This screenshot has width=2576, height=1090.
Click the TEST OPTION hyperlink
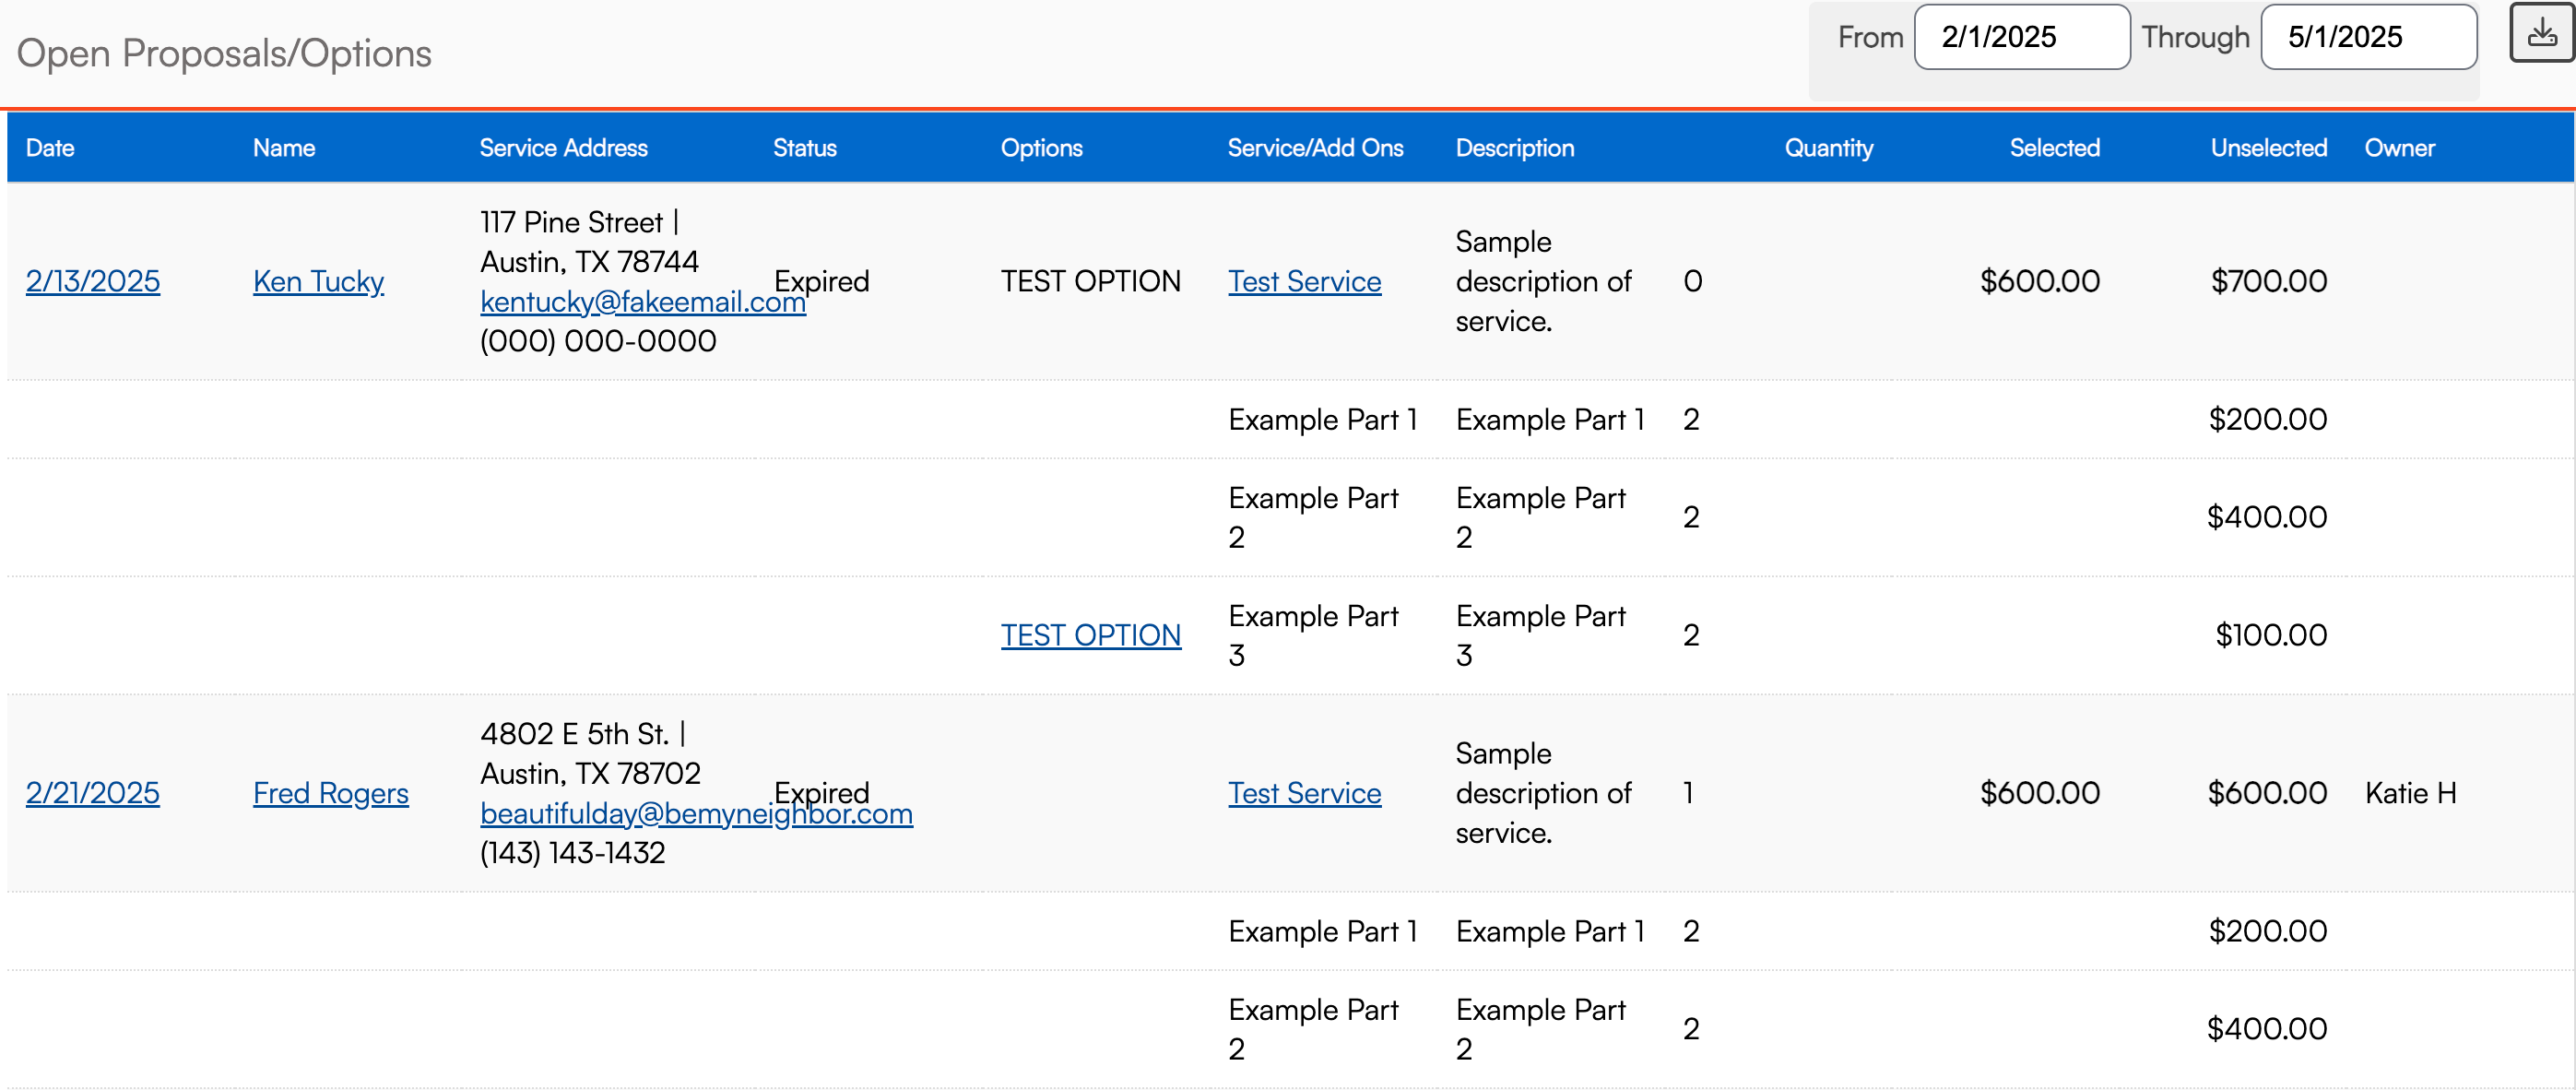point(1090,635)
